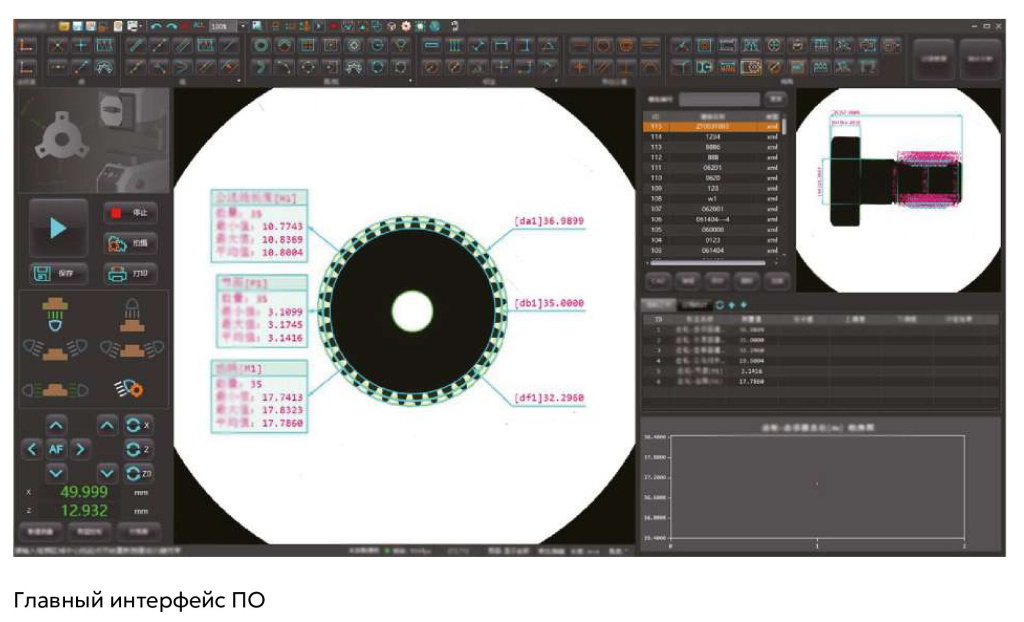Image resolution: width=1024 pixels, height=622 pixels.
Task: Click the template search input field
Action: point(719,100)
